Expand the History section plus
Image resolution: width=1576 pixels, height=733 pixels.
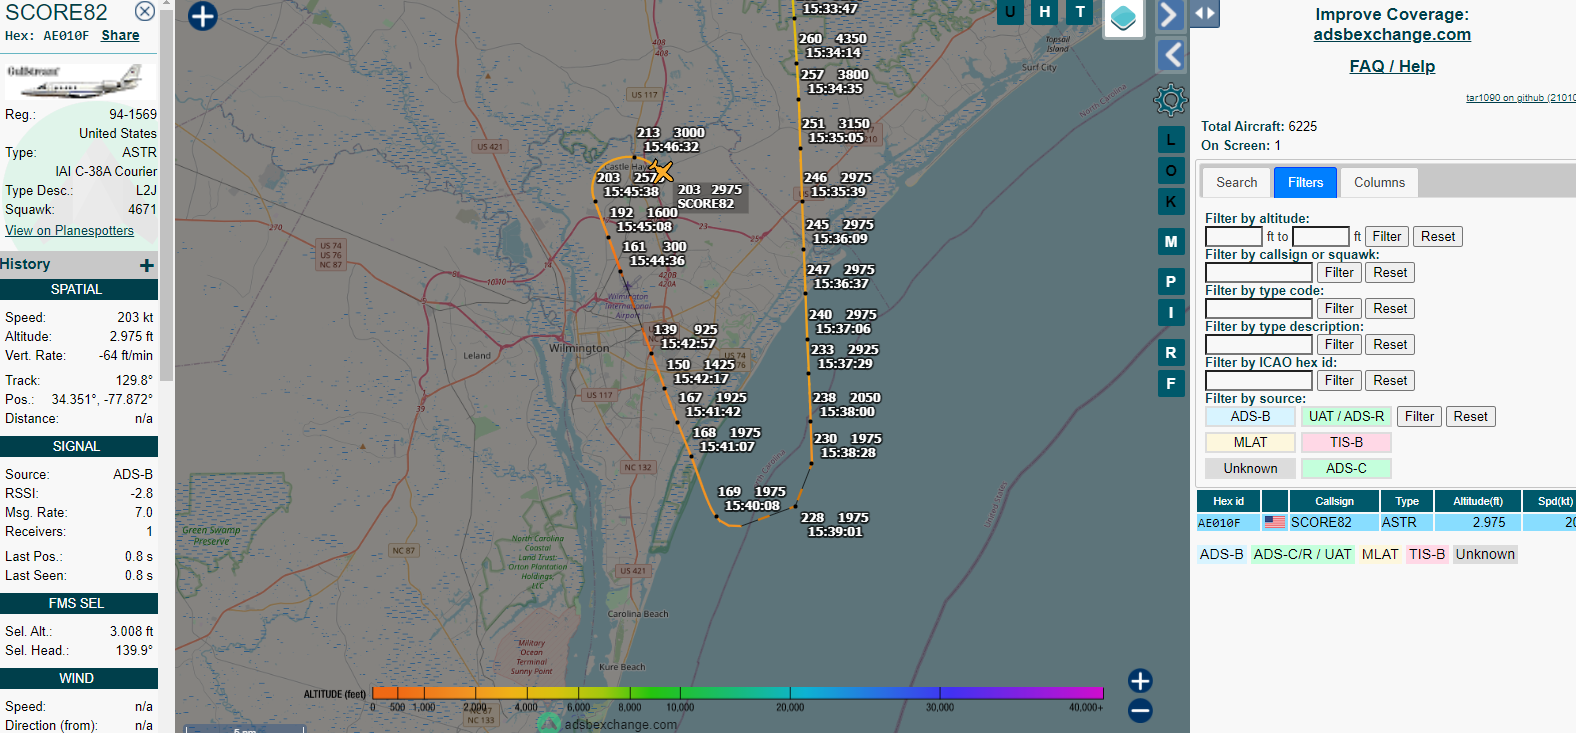(x=147, y=265)
